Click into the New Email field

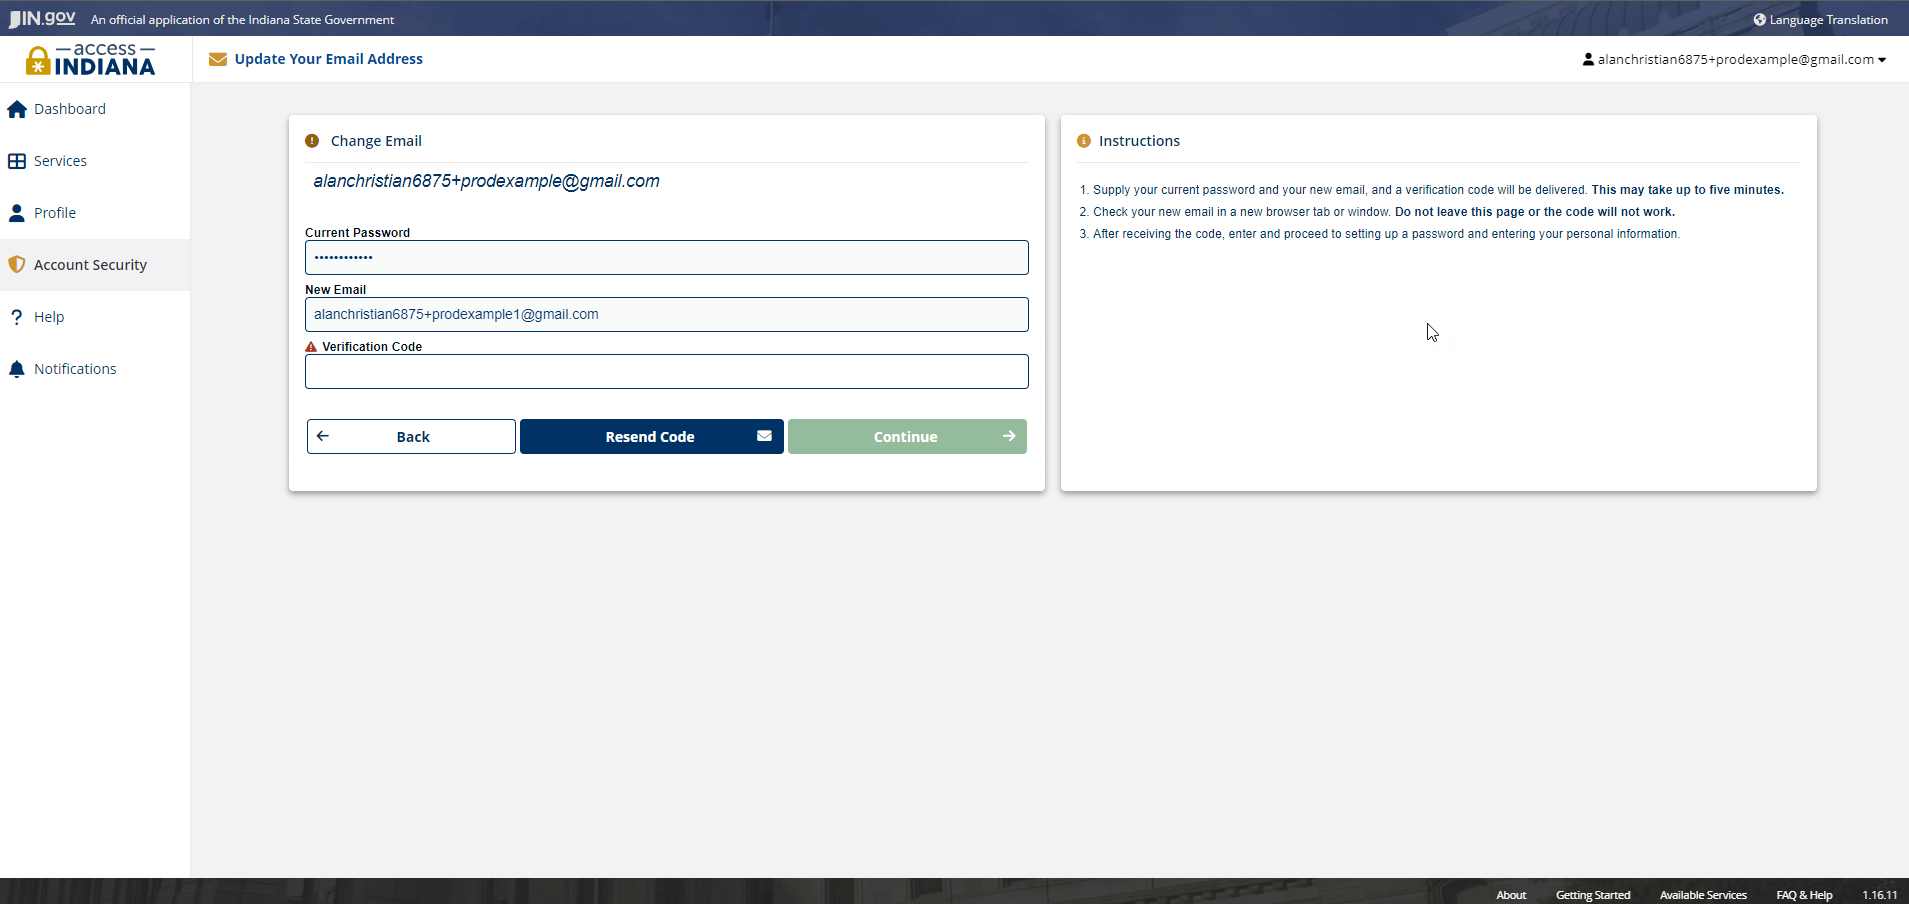tap(666, 315)
